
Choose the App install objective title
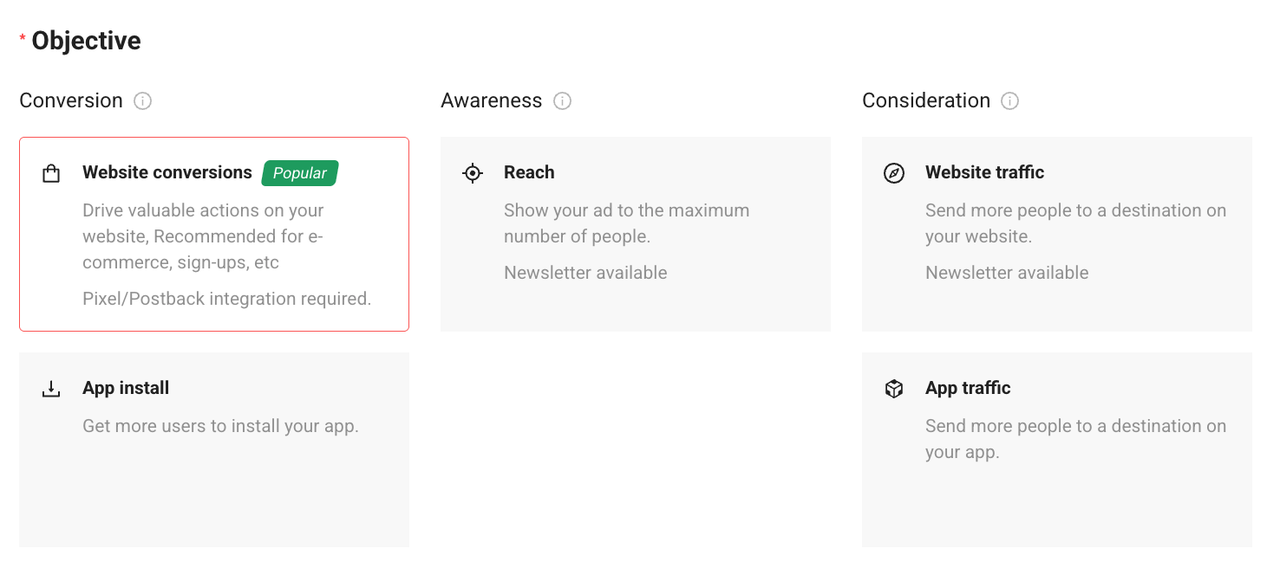[126, 388]
